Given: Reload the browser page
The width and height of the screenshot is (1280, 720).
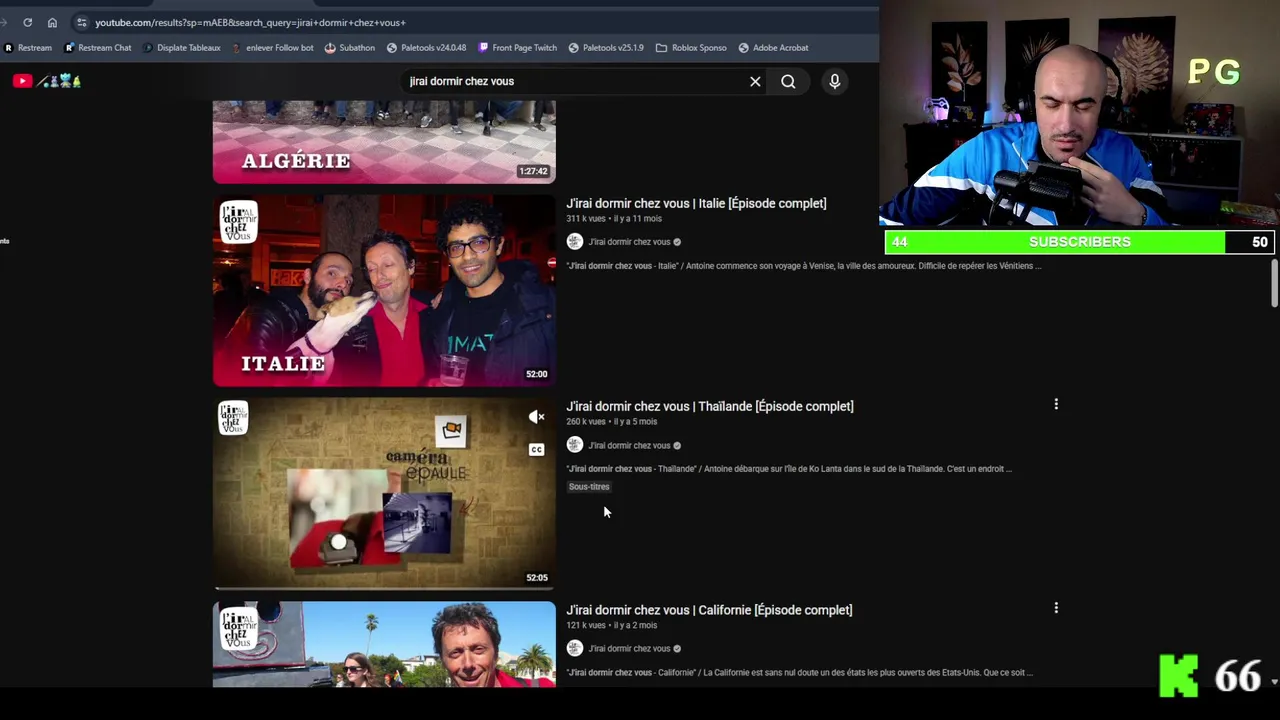Looking at the screenshot, I should [x=27, y=22].
